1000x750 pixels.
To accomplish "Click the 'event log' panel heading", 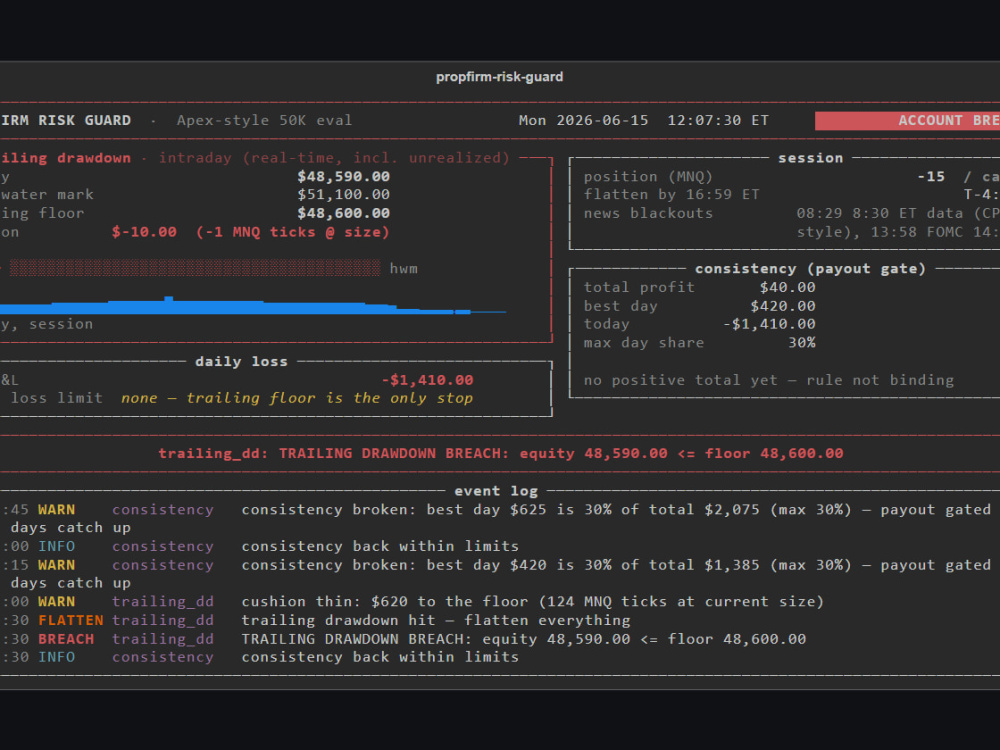I will click(496, 491).
